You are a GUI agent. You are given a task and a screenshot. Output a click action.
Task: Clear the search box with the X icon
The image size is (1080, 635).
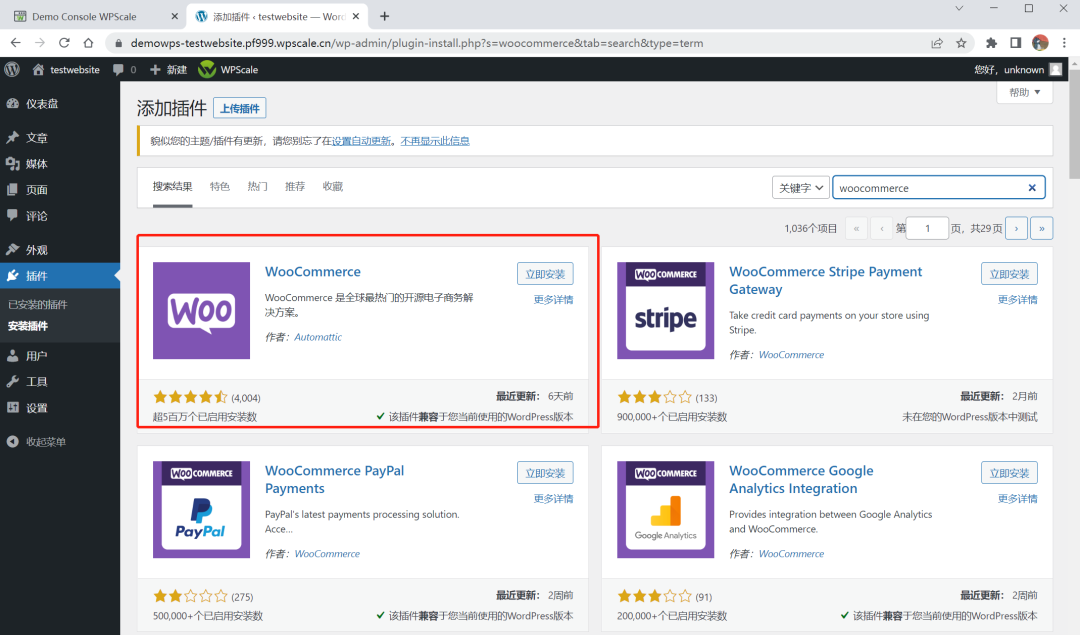point(1031,187)
